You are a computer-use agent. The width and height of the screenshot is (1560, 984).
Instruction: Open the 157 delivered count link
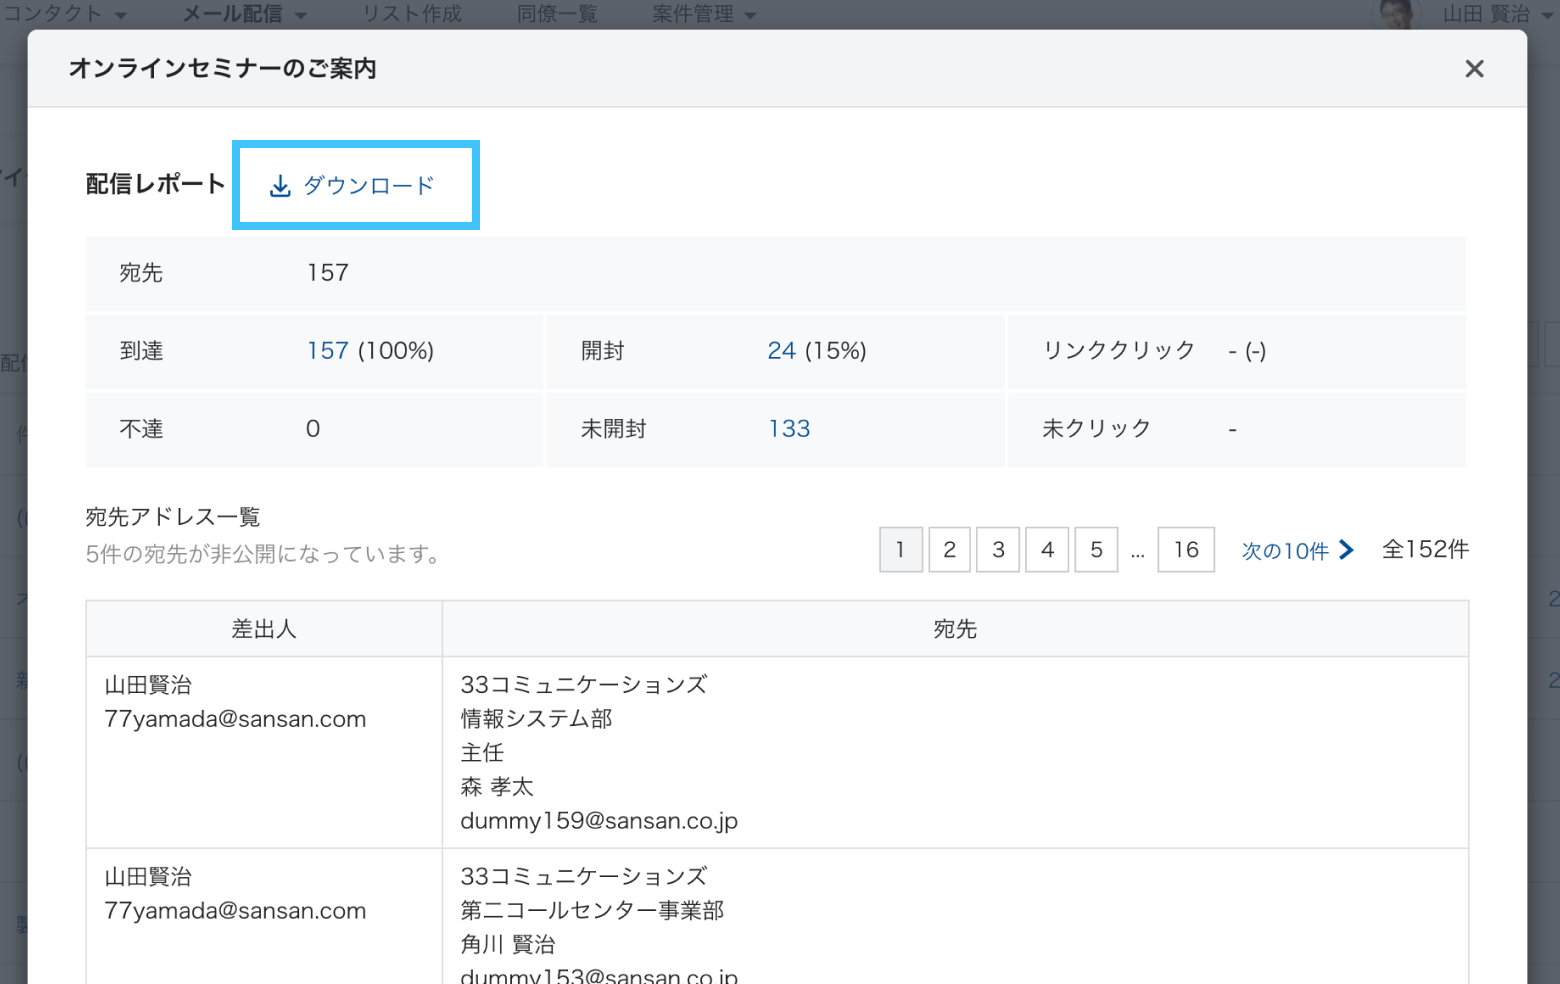point(328,351)
